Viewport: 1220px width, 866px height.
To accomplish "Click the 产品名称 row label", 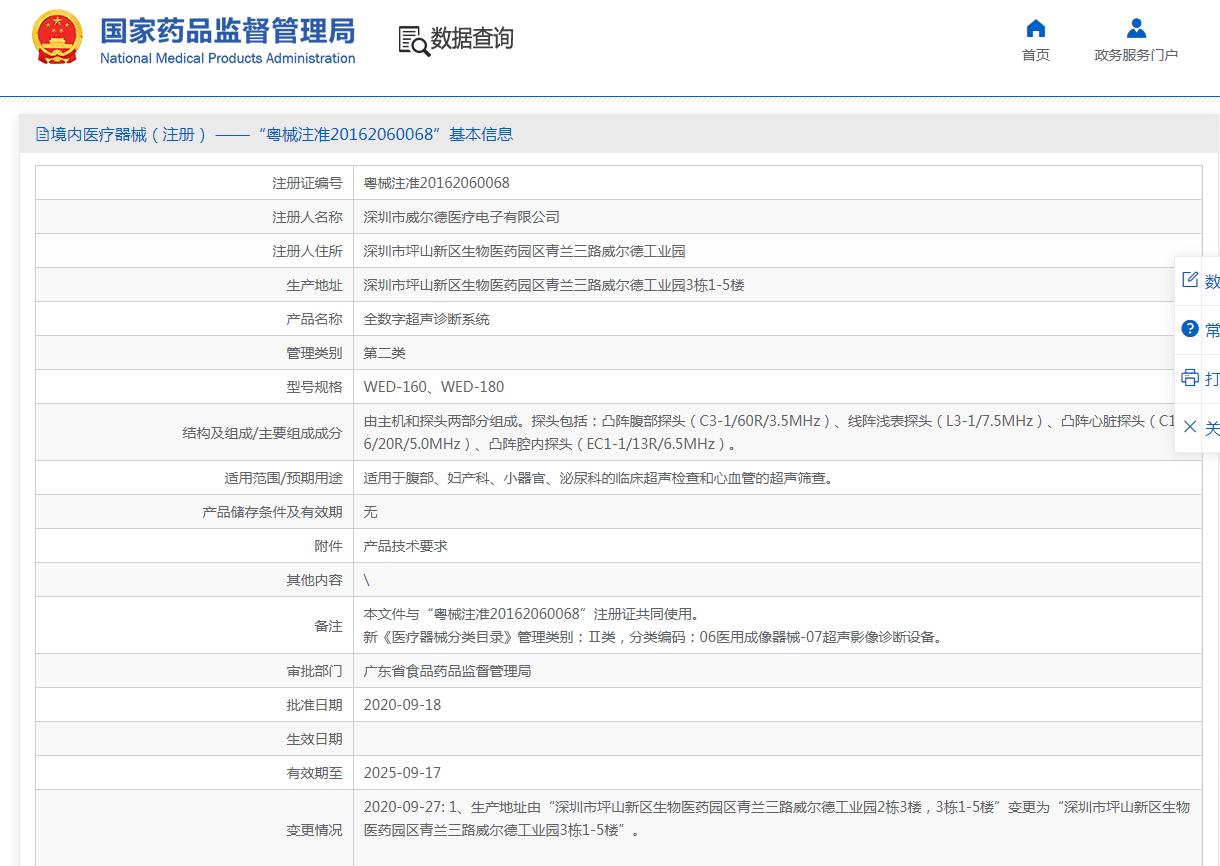I will pyautogui.click(x=314, y=319).
